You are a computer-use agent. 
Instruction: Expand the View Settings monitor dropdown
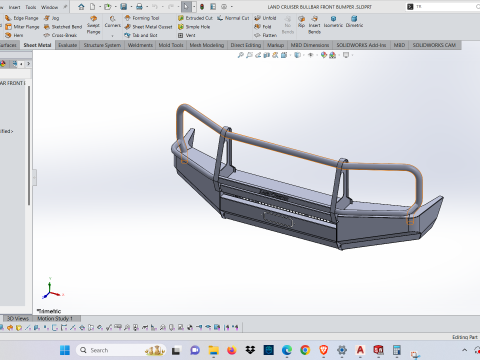(x=352, y=55)
